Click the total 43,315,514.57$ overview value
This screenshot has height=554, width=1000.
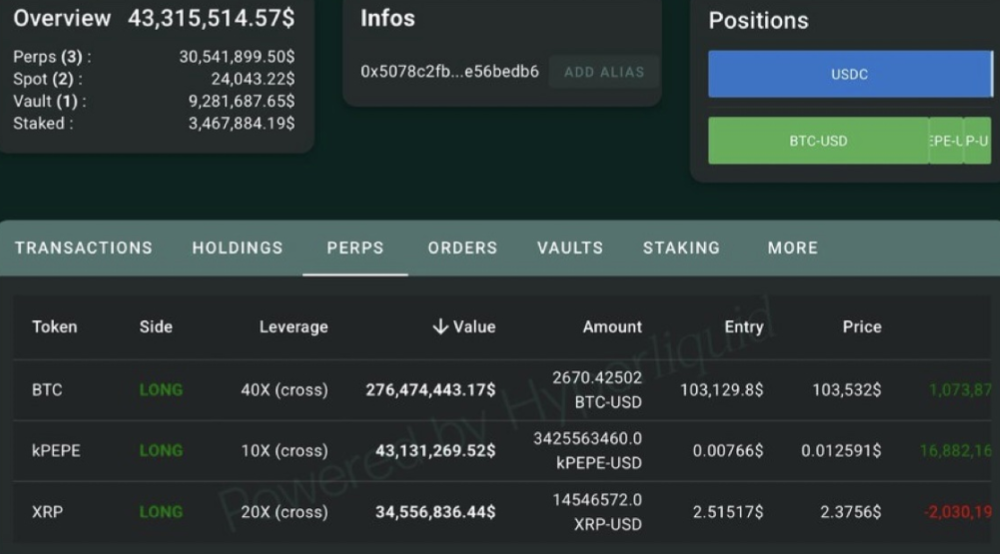(211, 18)
